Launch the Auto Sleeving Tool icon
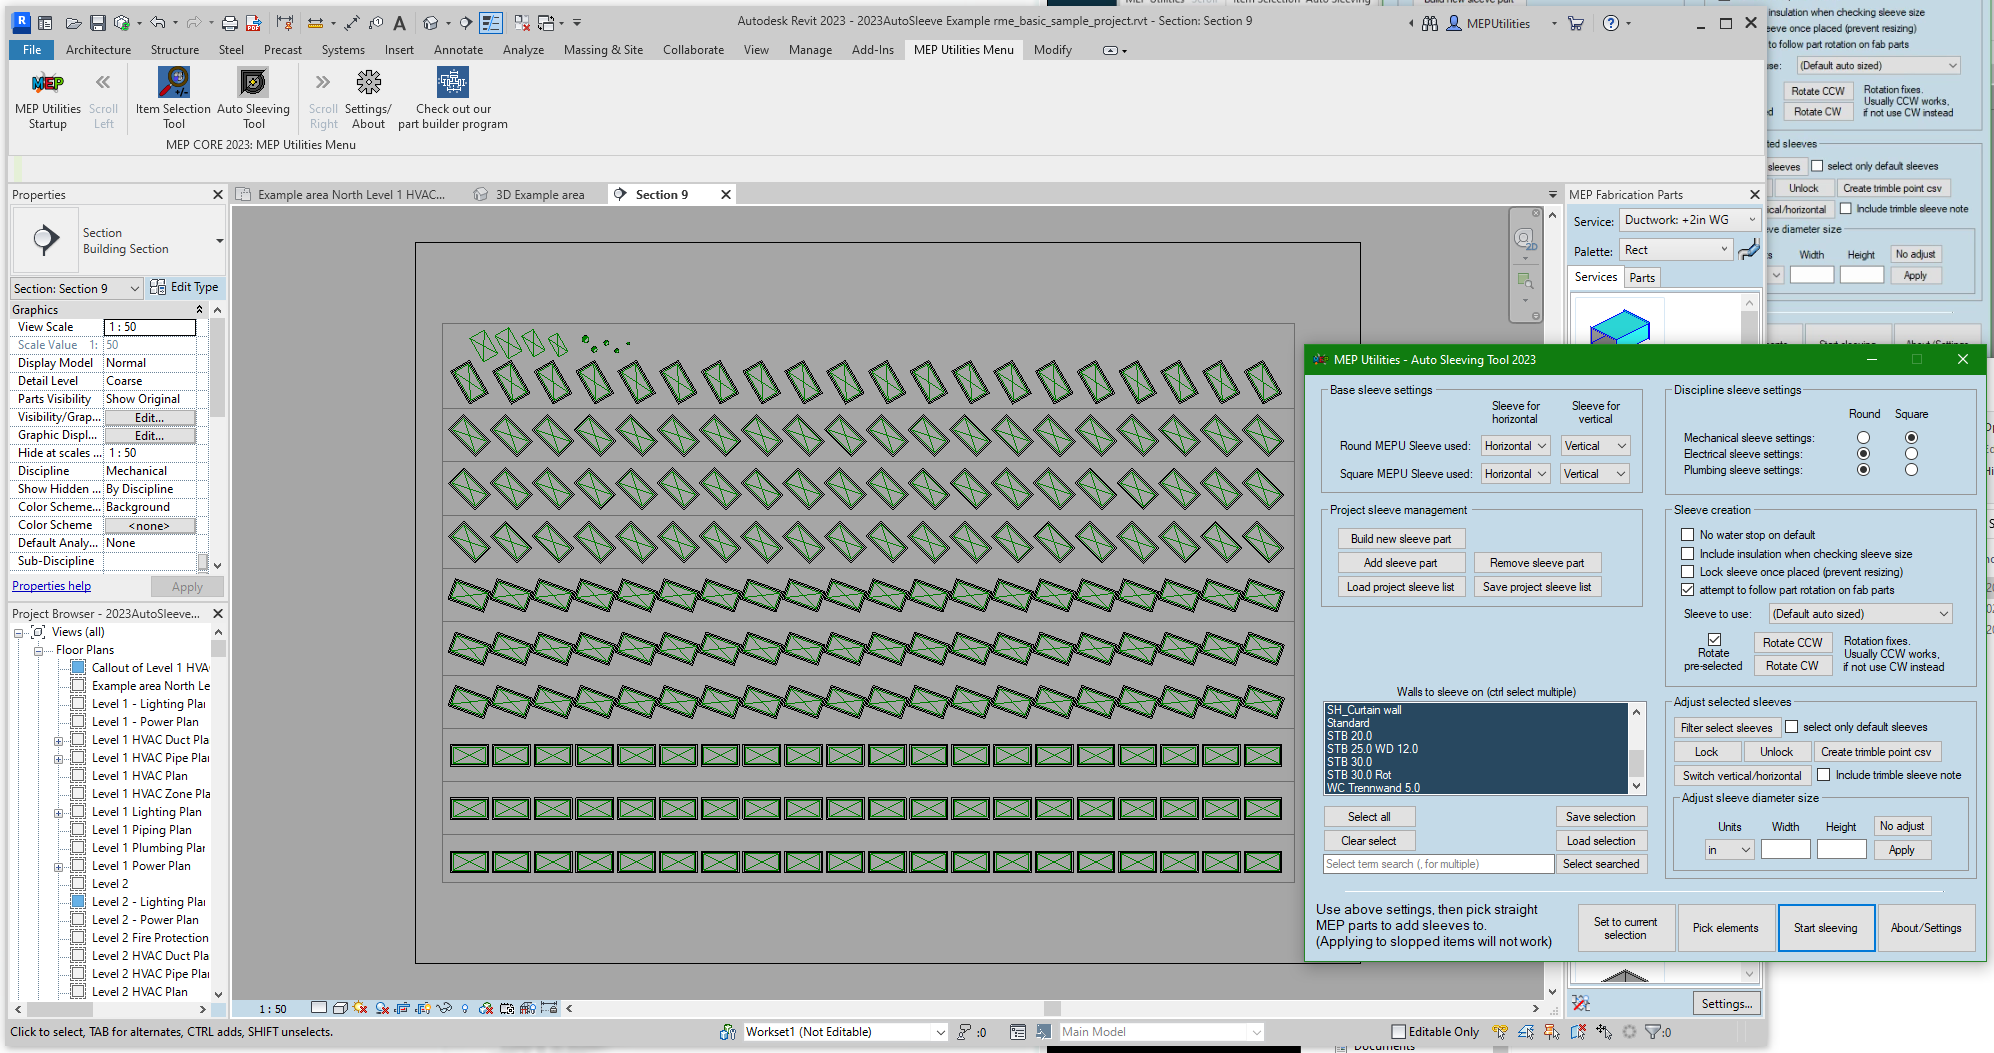This screenshot has width=1994, height=1053. (x=253, y=84)
